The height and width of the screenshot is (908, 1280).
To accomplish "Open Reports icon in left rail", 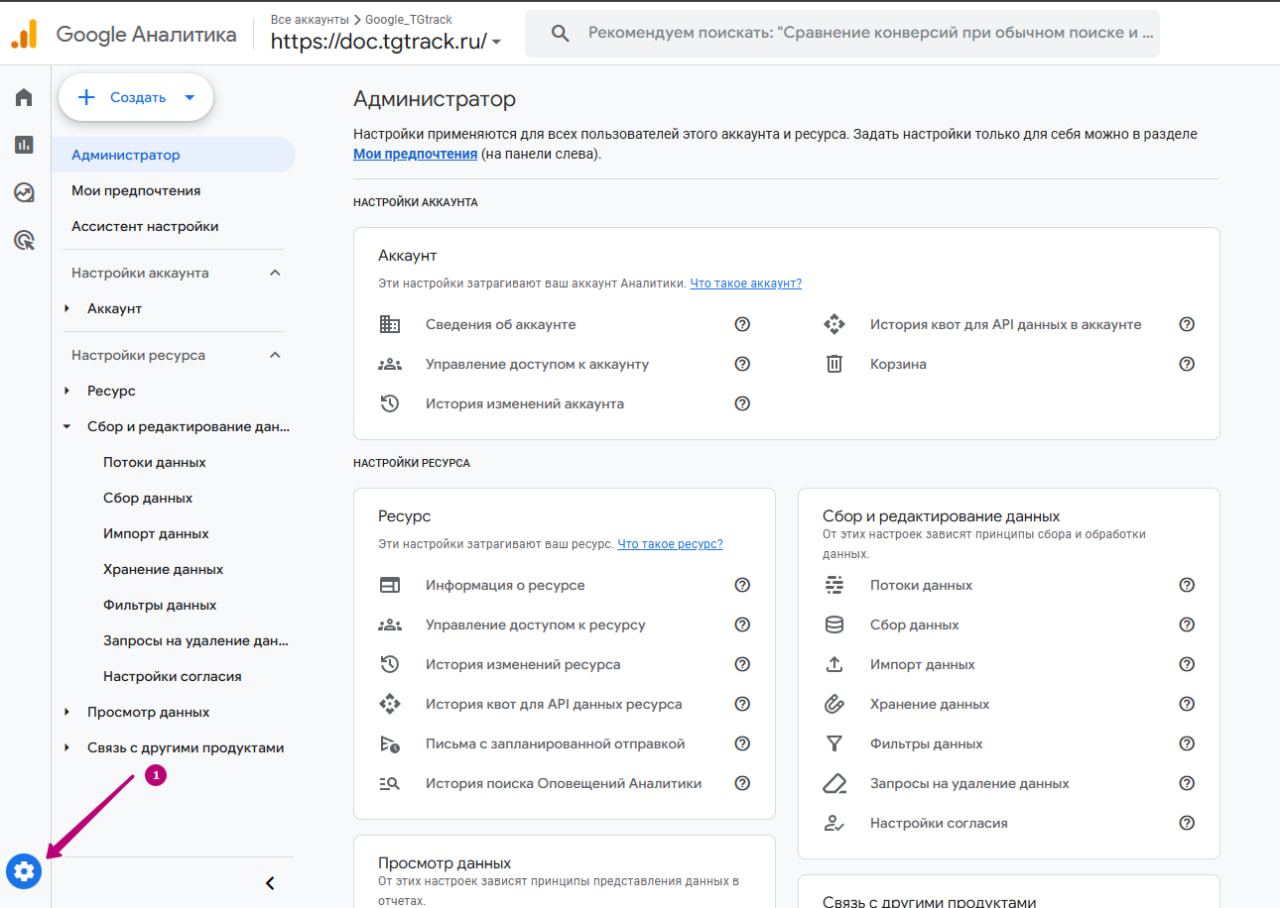I will click(24, 145).
